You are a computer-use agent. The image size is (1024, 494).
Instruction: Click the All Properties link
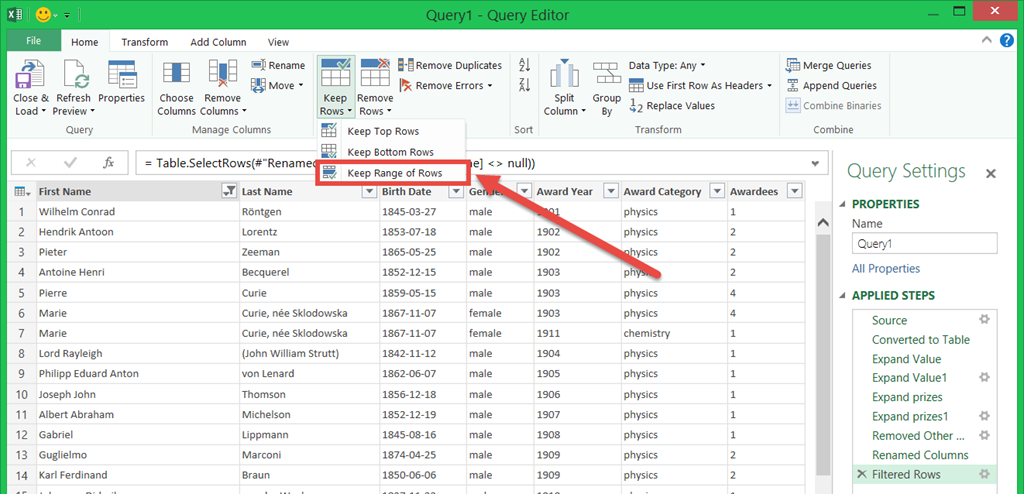(885, 268)
